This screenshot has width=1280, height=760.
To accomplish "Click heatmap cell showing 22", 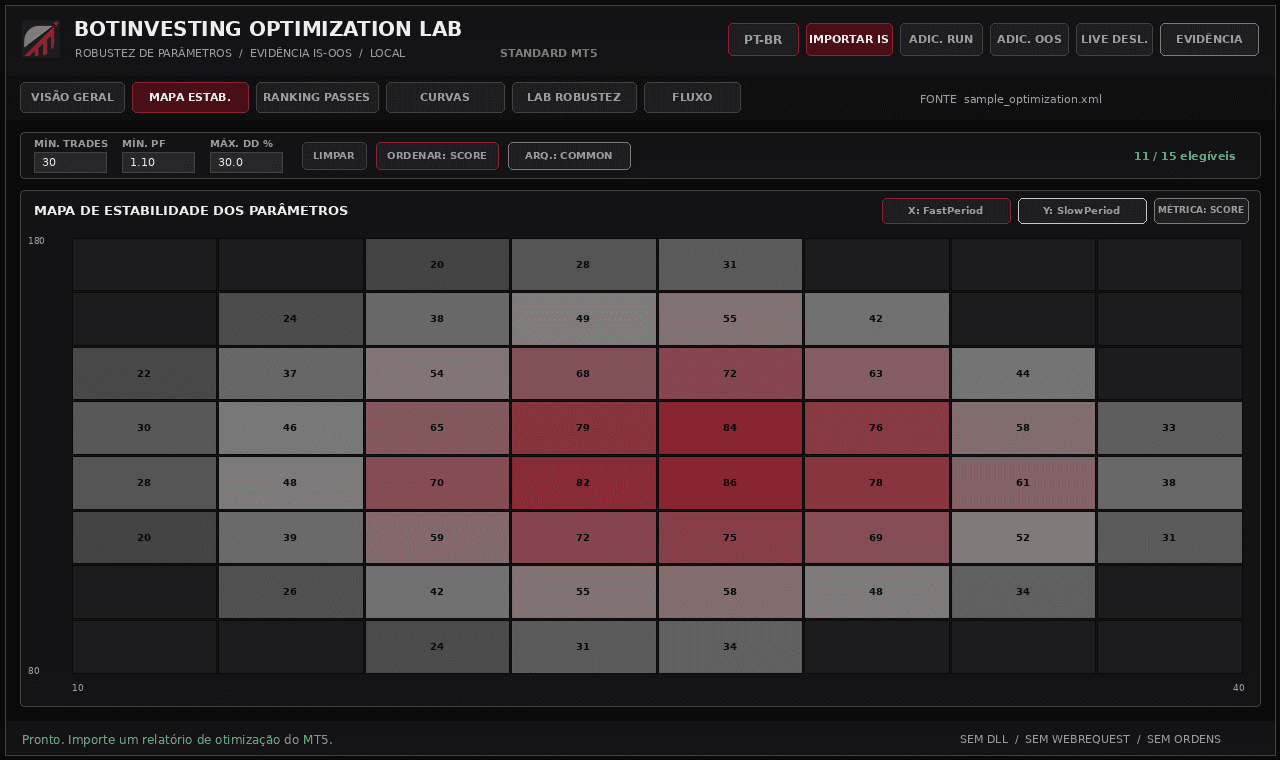I will (x=144, y=374).
